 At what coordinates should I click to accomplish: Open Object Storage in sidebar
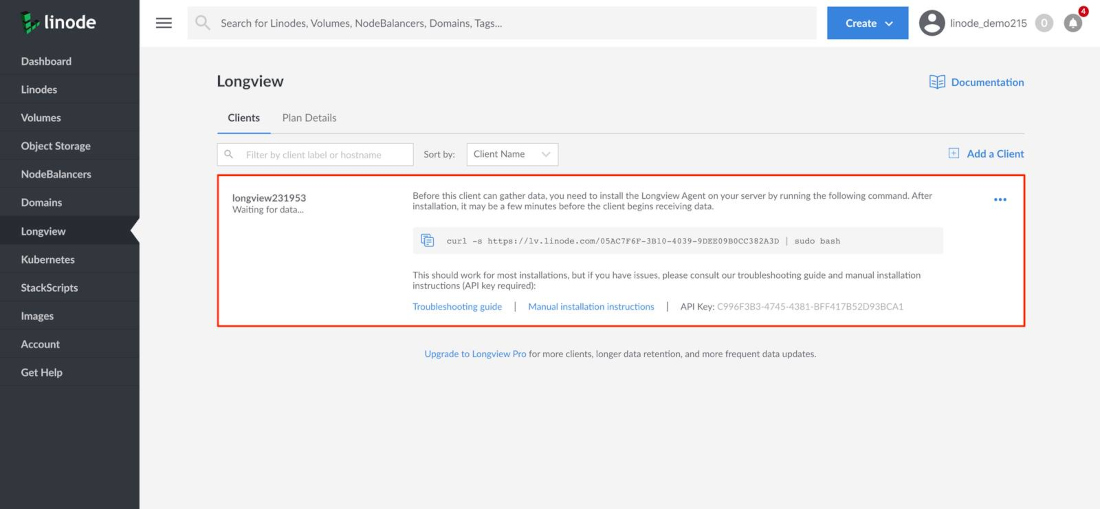[69, 146]
